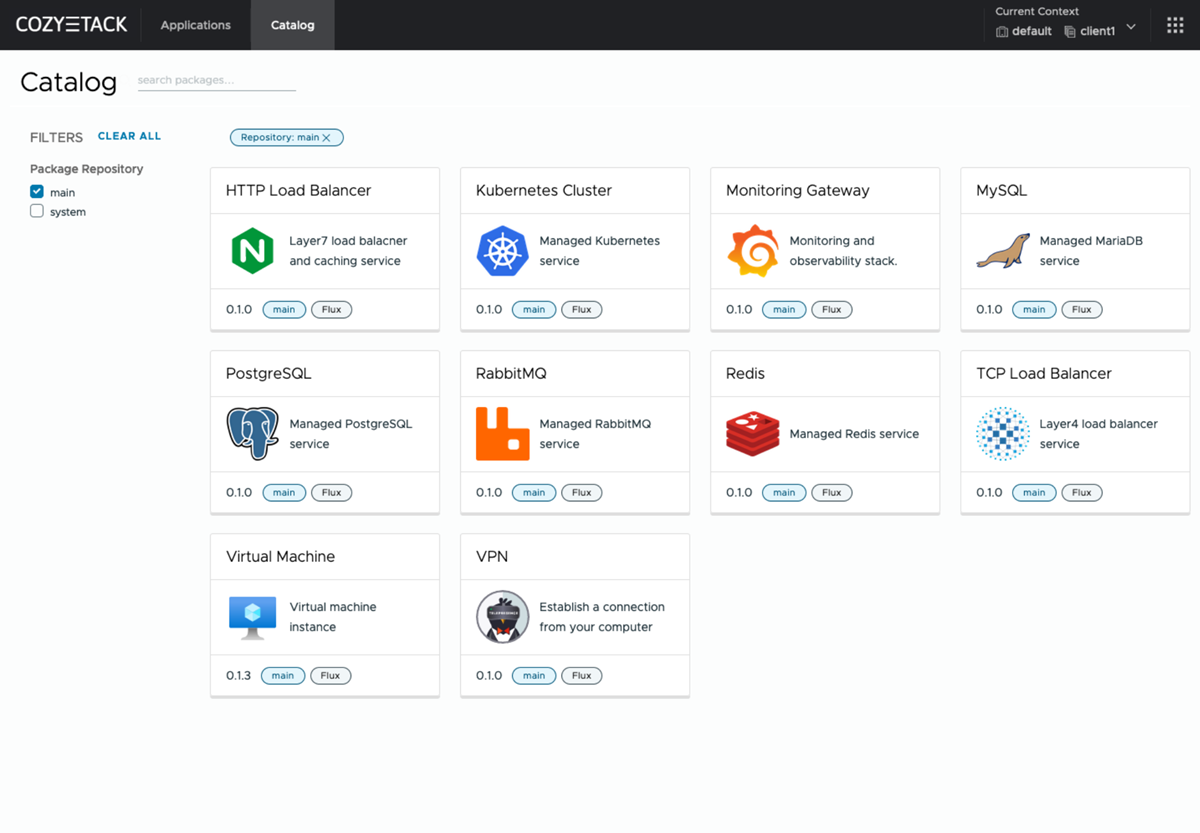The height and width of the screenshot is (833, 1200).
Task: Expand the Current Context dropdown chevron
Action: 1131,27
